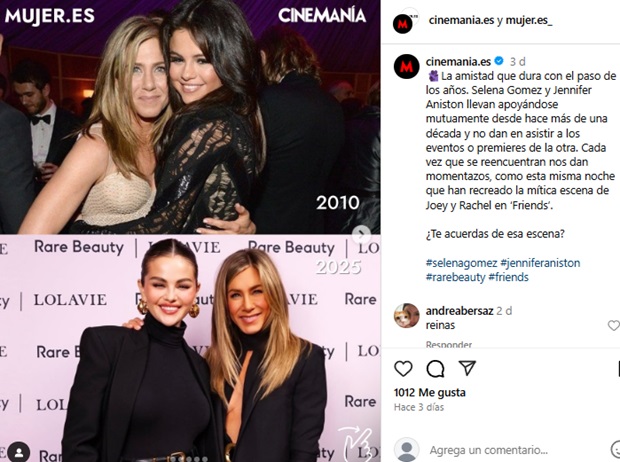Open andreabersaz's avatar

click(x=406, y=316)
